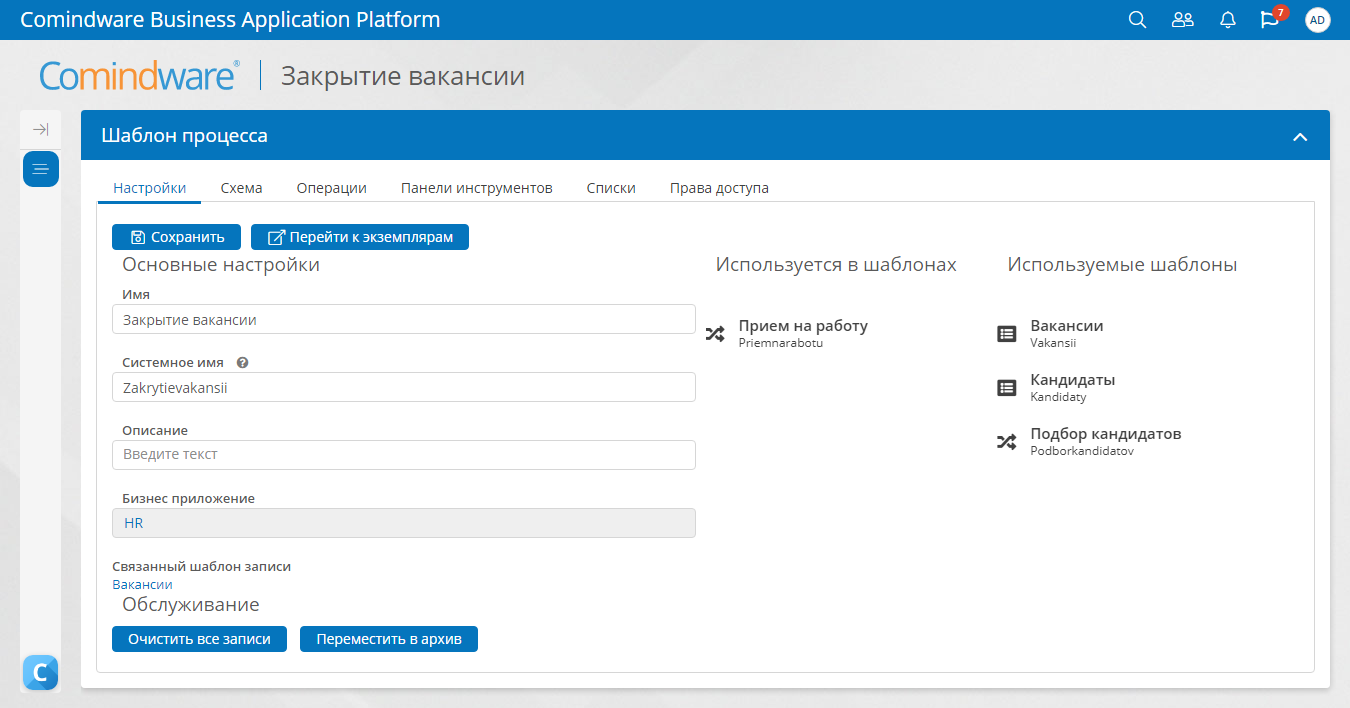Open the AD user avatar
1350x708 pixels.
point(1318,20)
